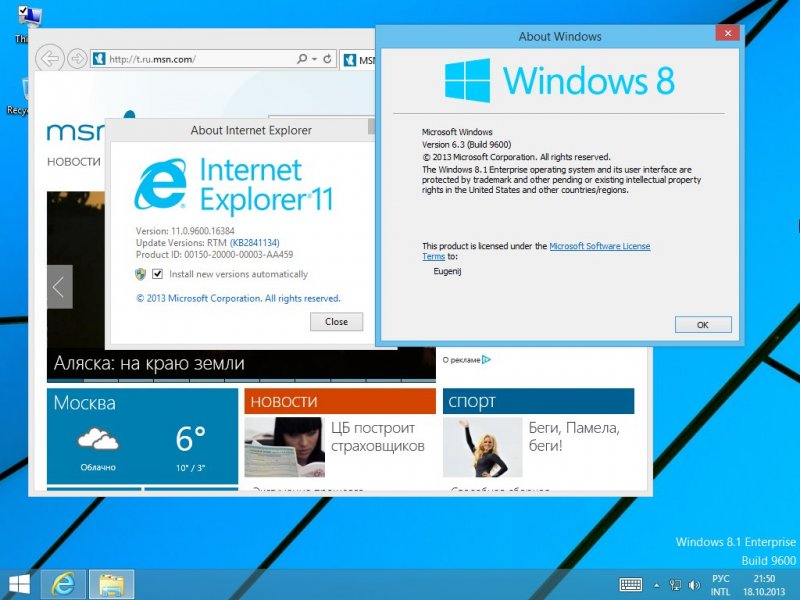Screen dimensions: 800x600
Task: Click the news thumbnail of woman reading
Action: [x=284, y=447]
